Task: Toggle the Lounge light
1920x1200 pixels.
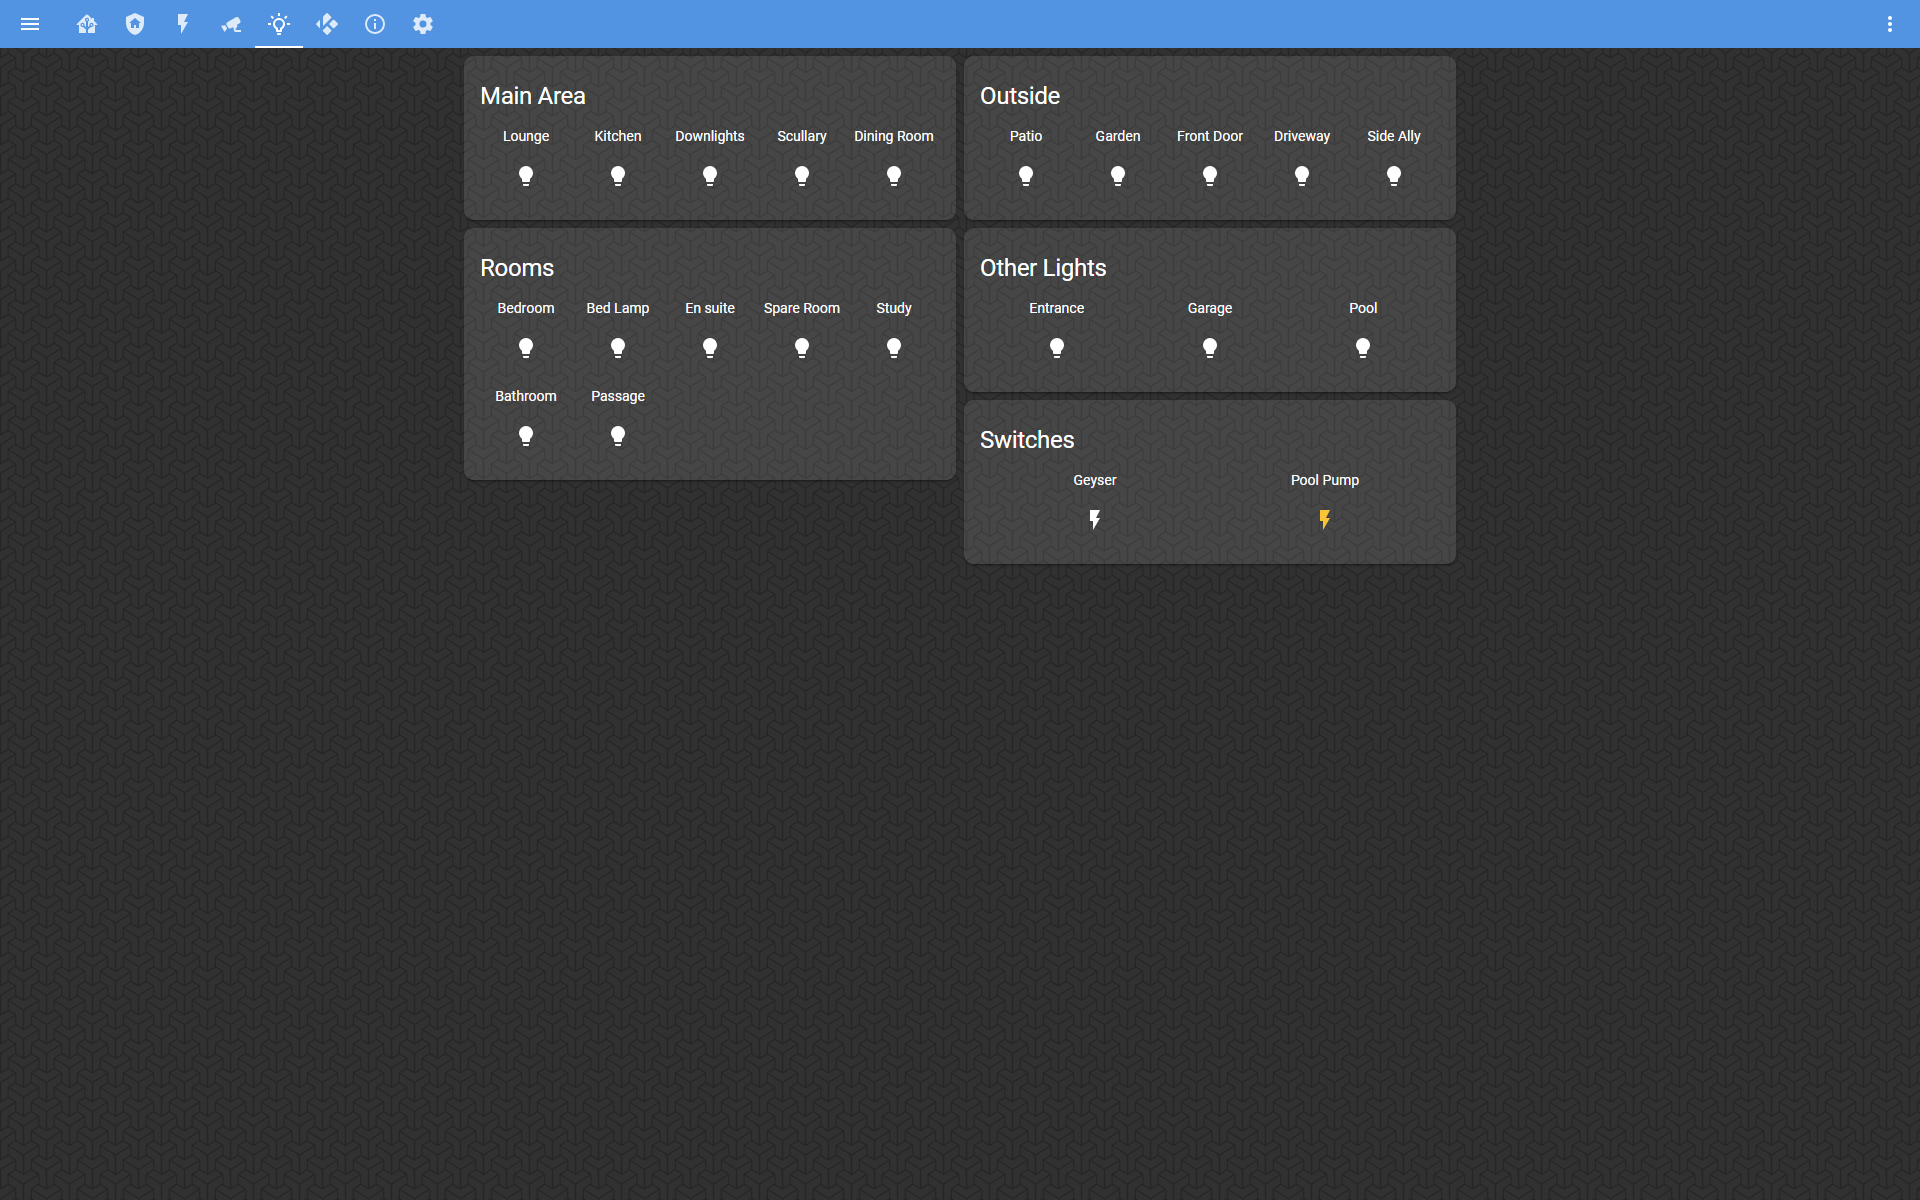Action: [x=526, y=176]
